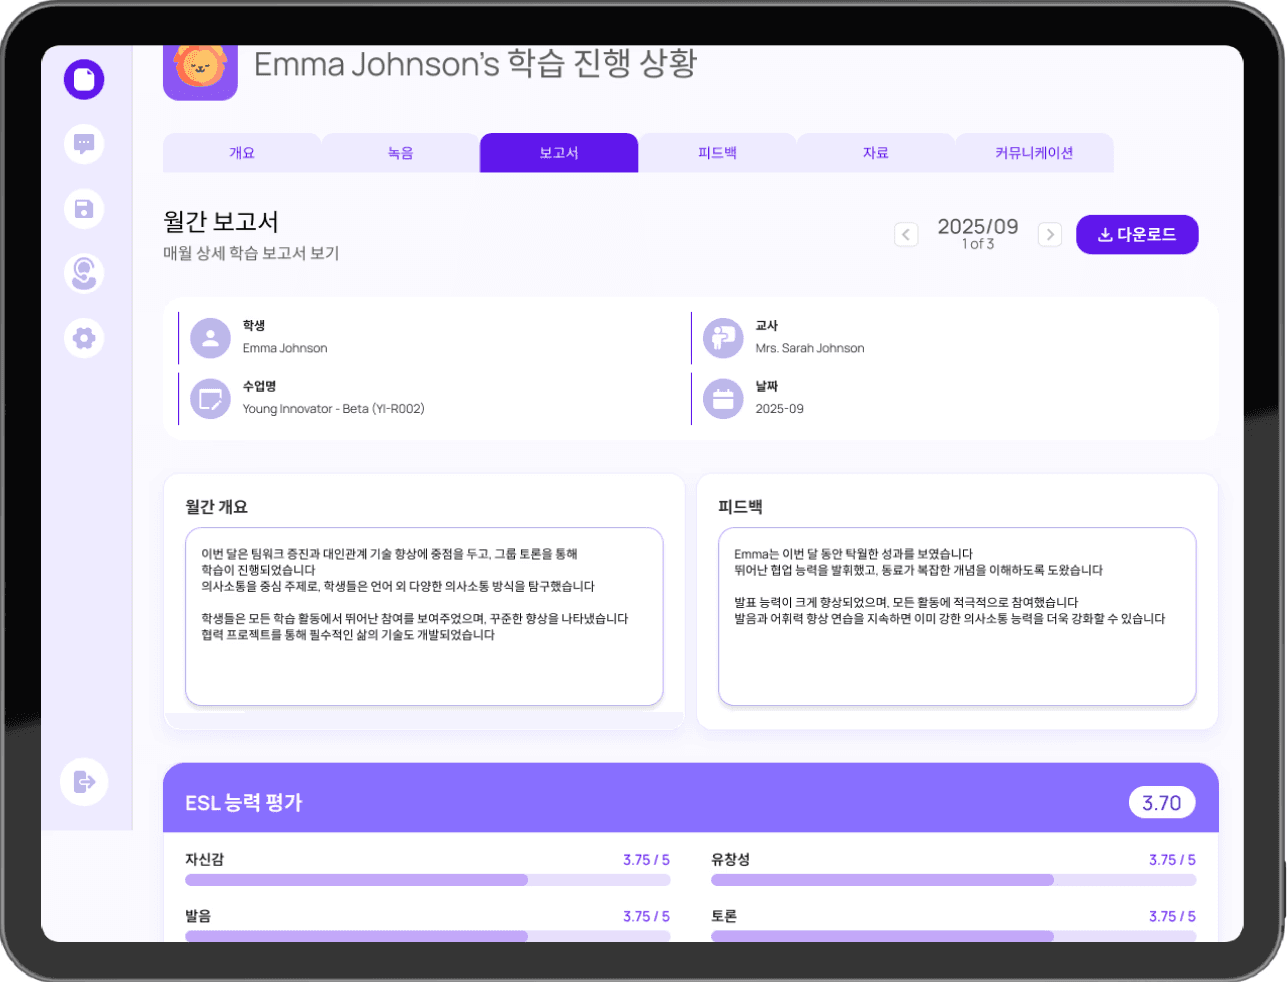This screenshot has height=982, width=1288.
Task: Click the 토론 skill label
Action: click(x=724, y=916)
